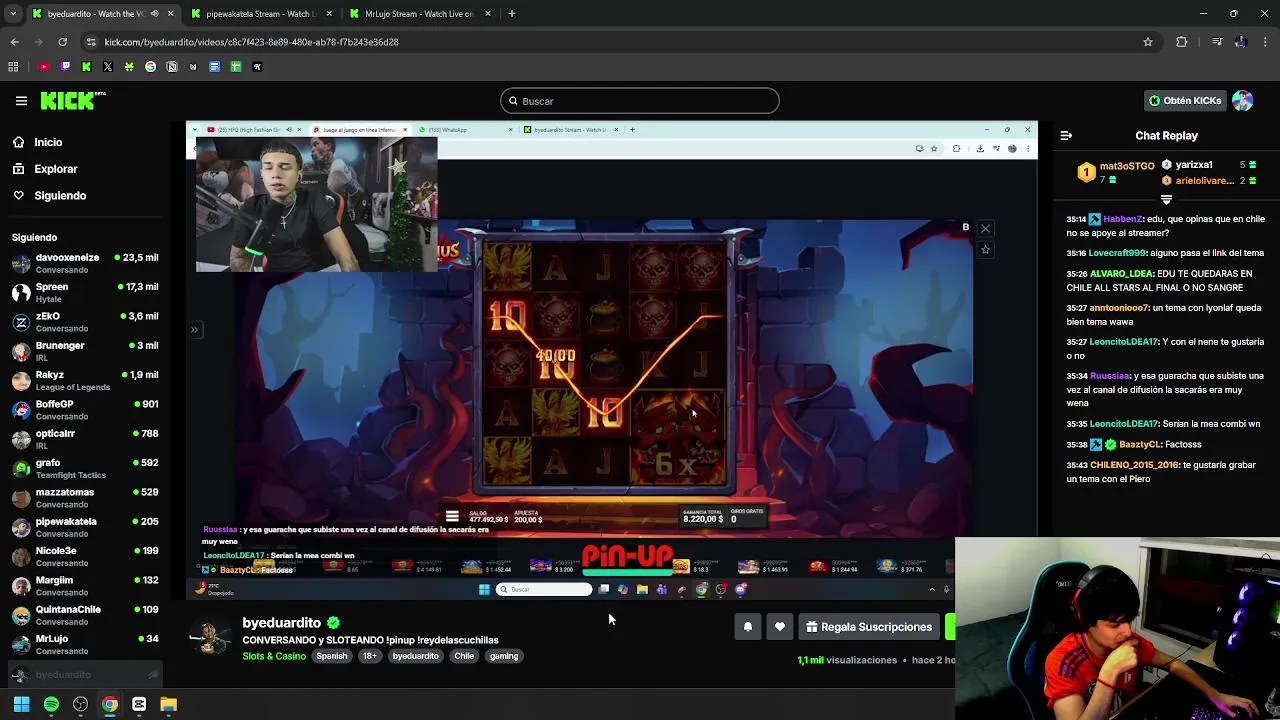Open Google bookmark

[x=151, y=67]
